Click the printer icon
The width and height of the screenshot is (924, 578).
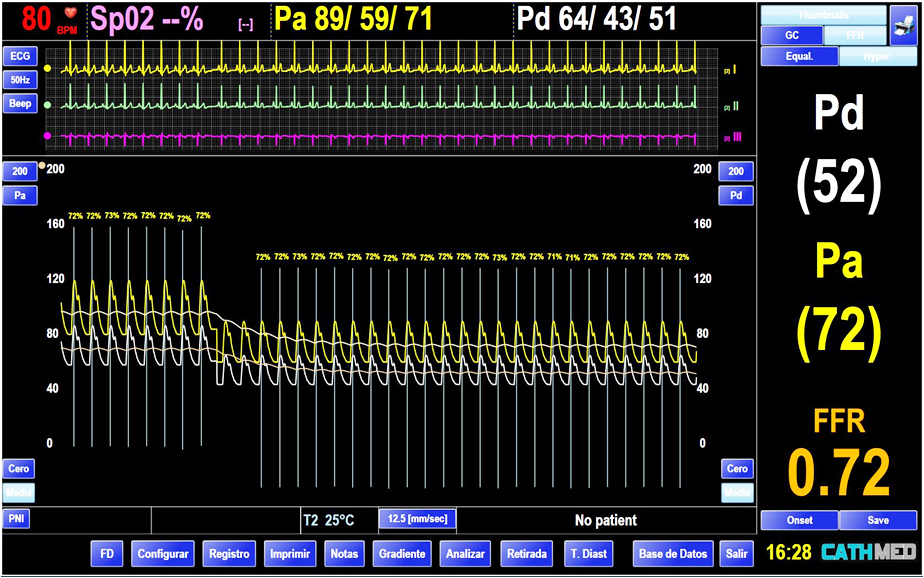(903, 25)
